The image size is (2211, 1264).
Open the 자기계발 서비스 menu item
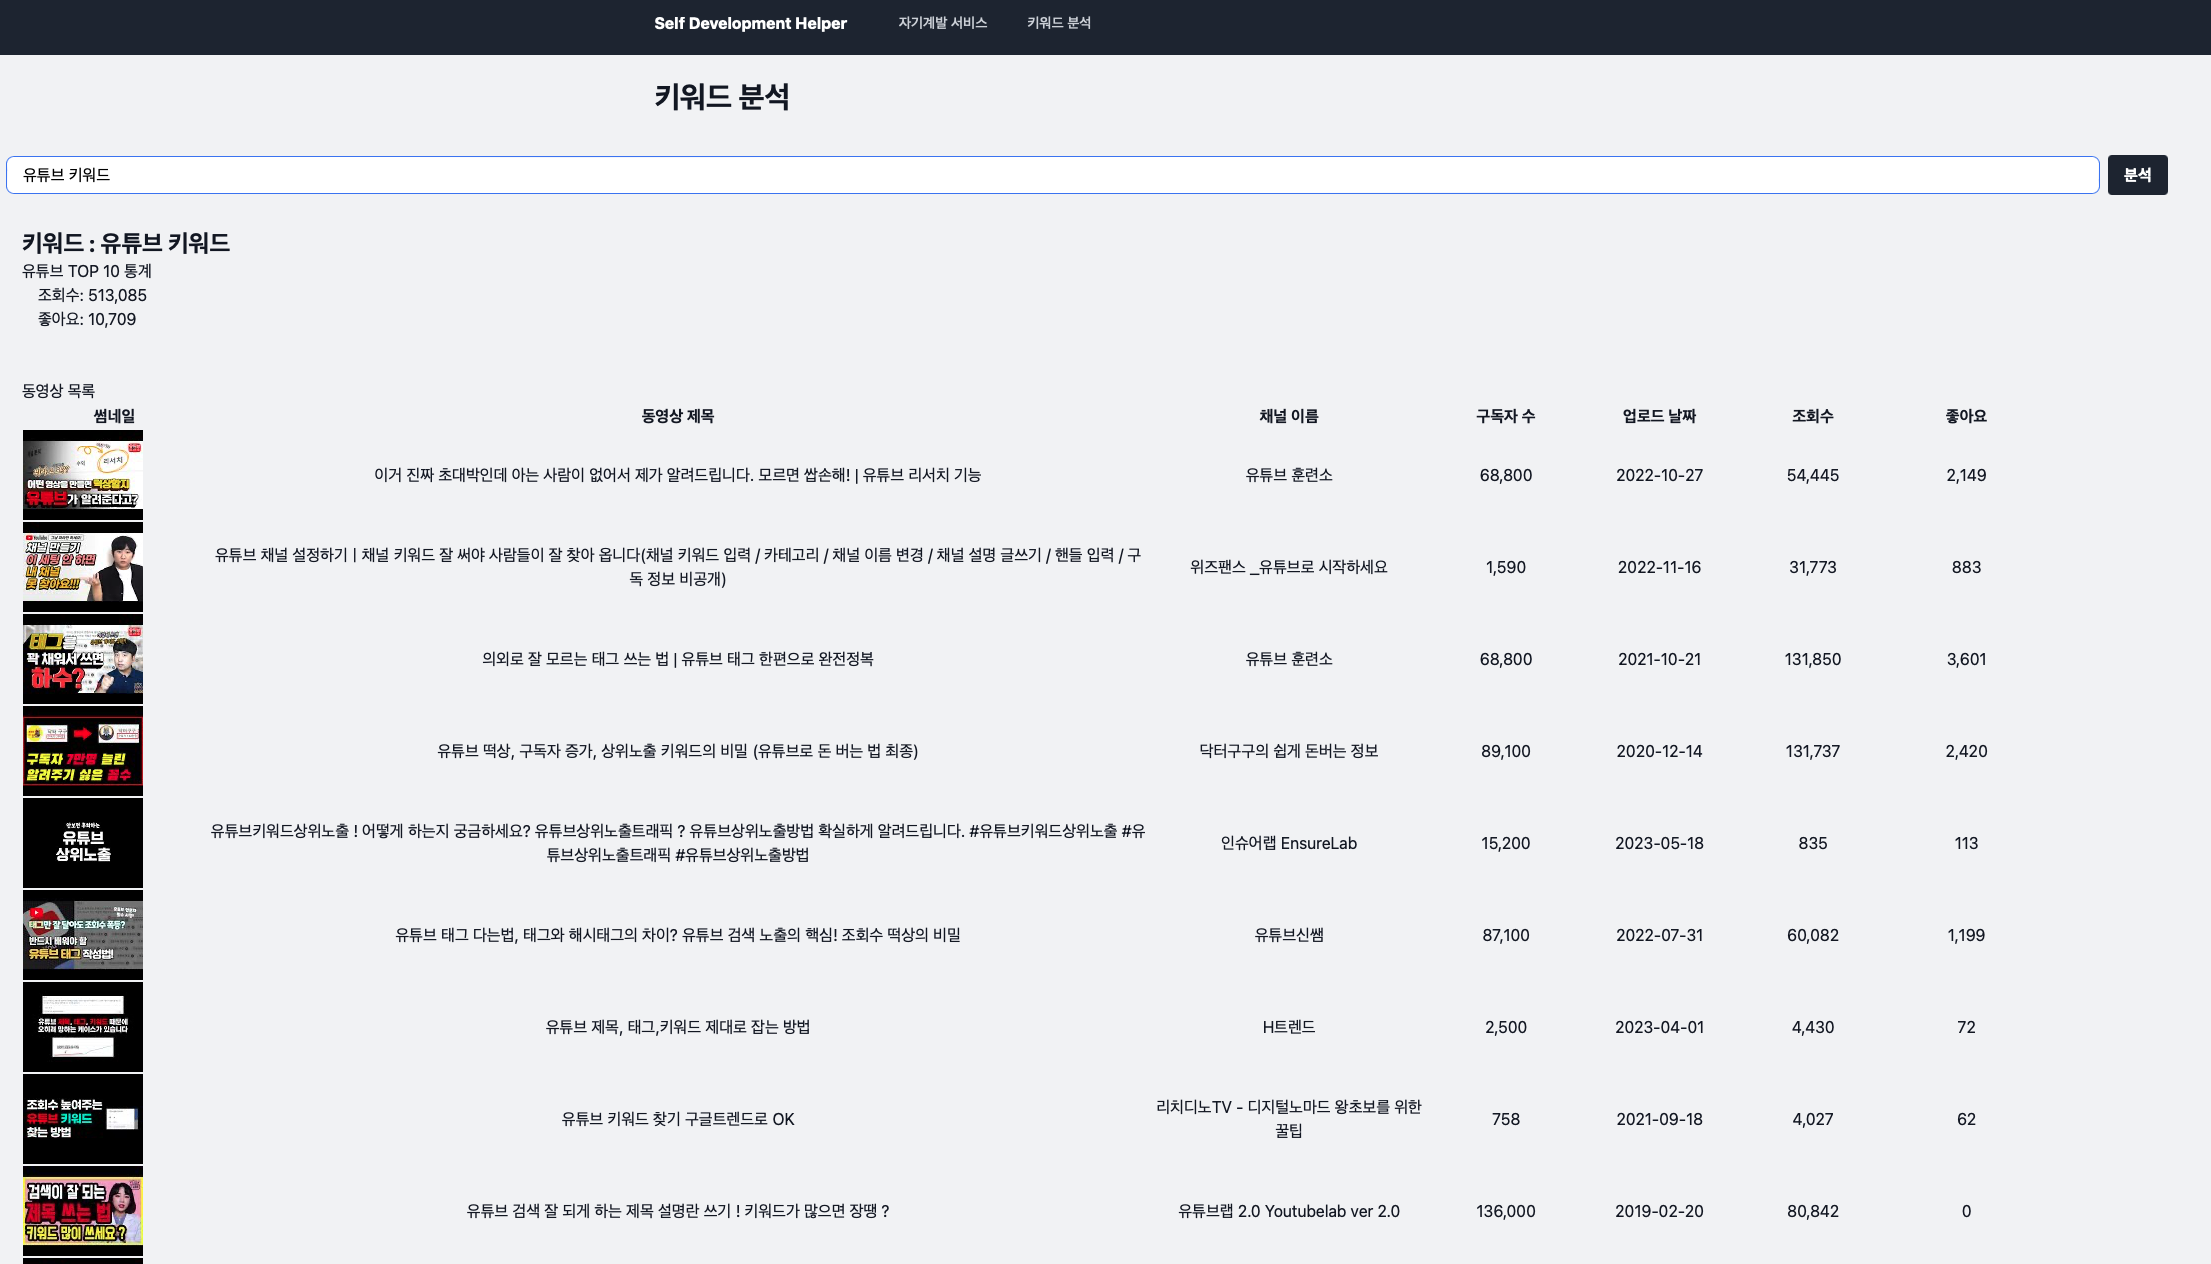click(x=942, y=23)
